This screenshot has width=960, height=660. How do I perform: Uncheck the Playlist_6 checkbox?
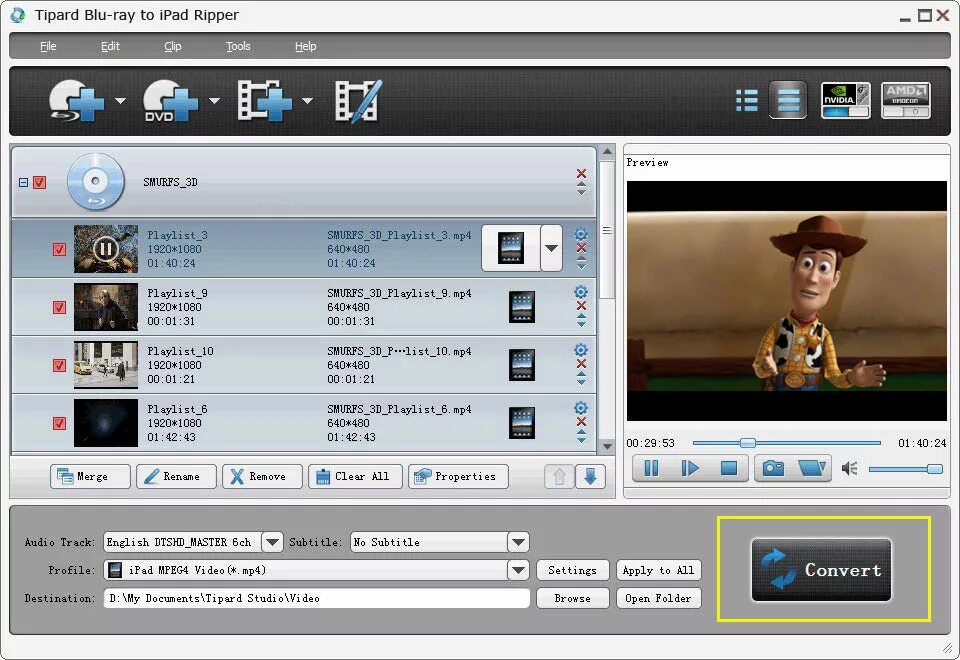tap(59, 424)
